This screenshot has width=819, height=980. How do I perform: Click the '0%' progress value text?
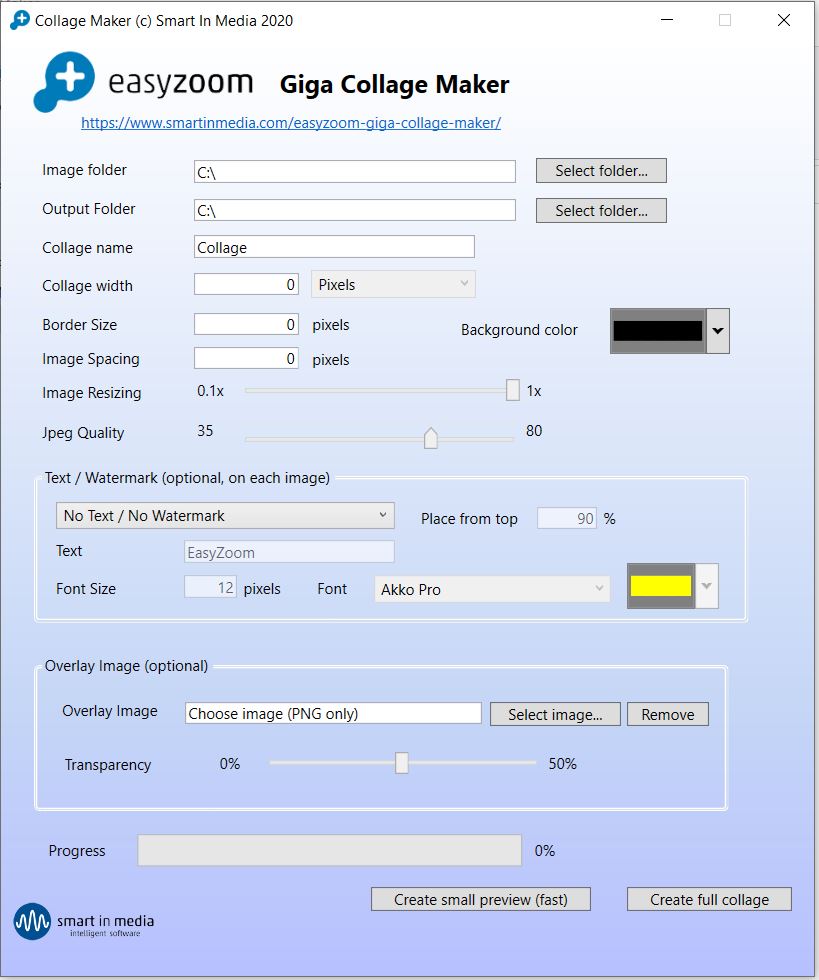[545, 851]
